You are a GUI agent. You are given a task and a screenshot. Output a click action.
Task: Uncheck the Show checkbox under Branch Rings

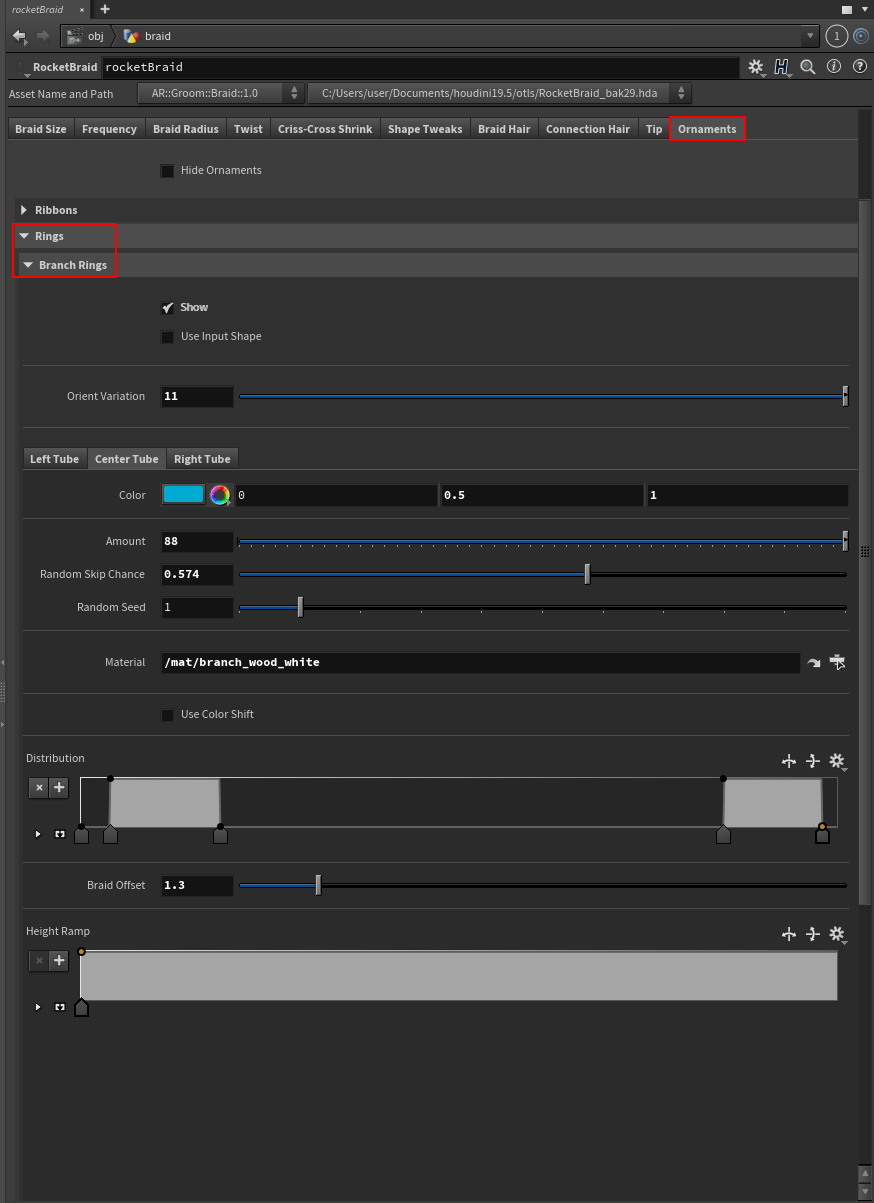tap(167, 308)
